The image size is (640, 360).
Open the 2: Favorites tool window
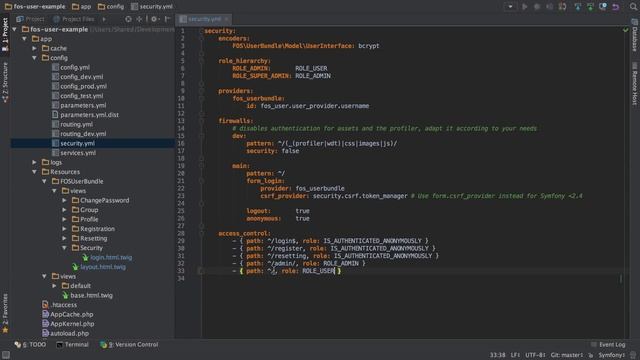(5, 313)
